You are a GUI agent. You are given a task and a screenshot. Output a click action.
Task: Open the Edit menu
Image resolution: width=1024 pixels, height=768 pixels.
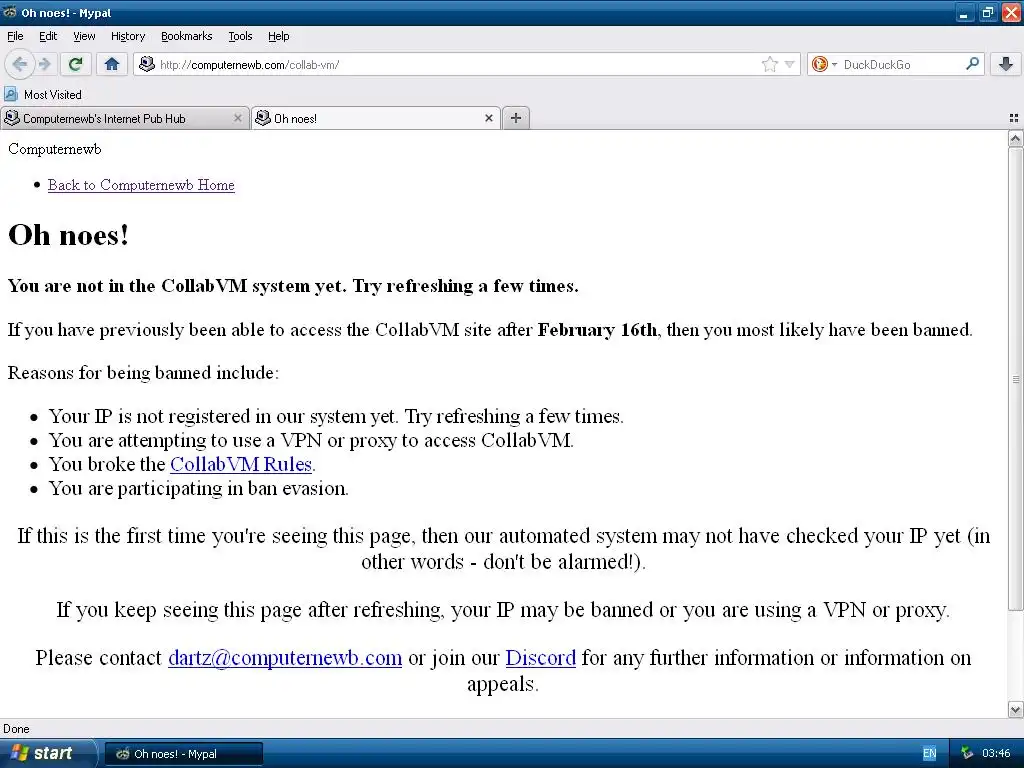48,36
